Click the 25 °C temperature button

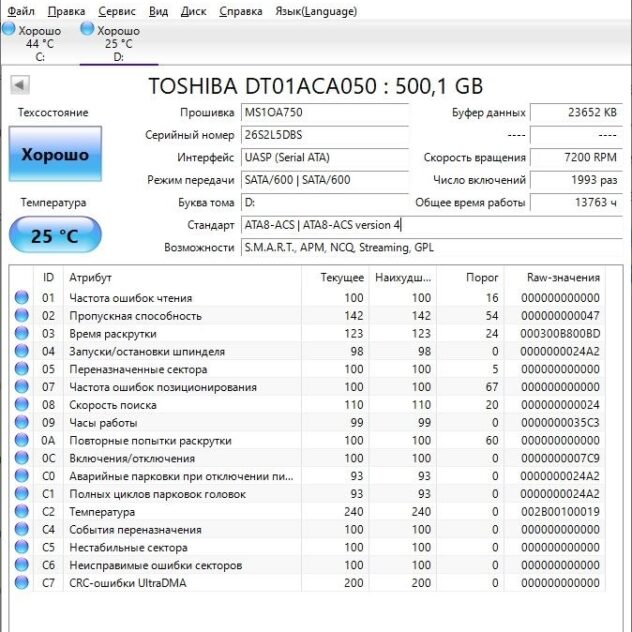(x=55, y=236)
